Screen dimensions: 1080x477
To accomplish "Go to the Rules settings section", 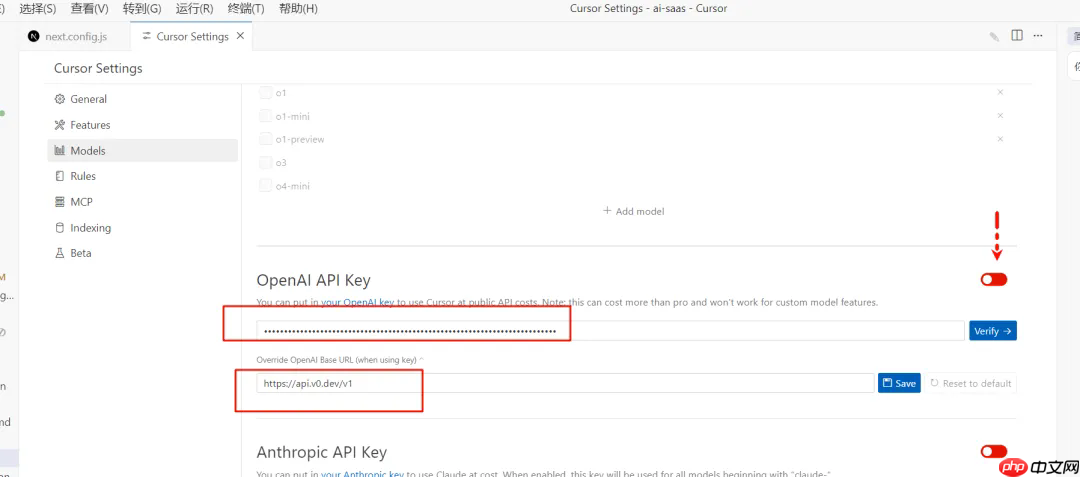I will (x=83, y=176).
